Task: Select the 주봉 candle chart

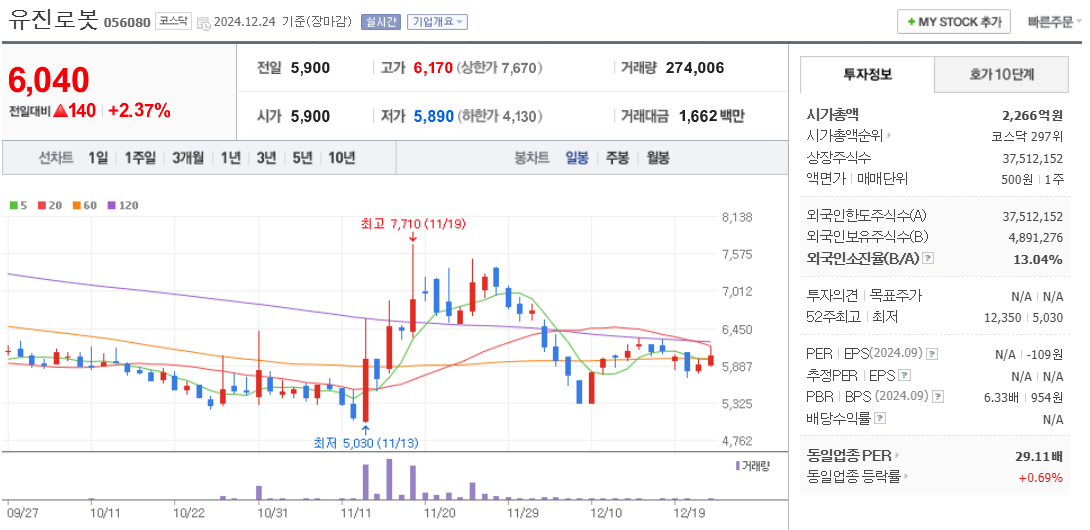Action: (x=617, y=158)
